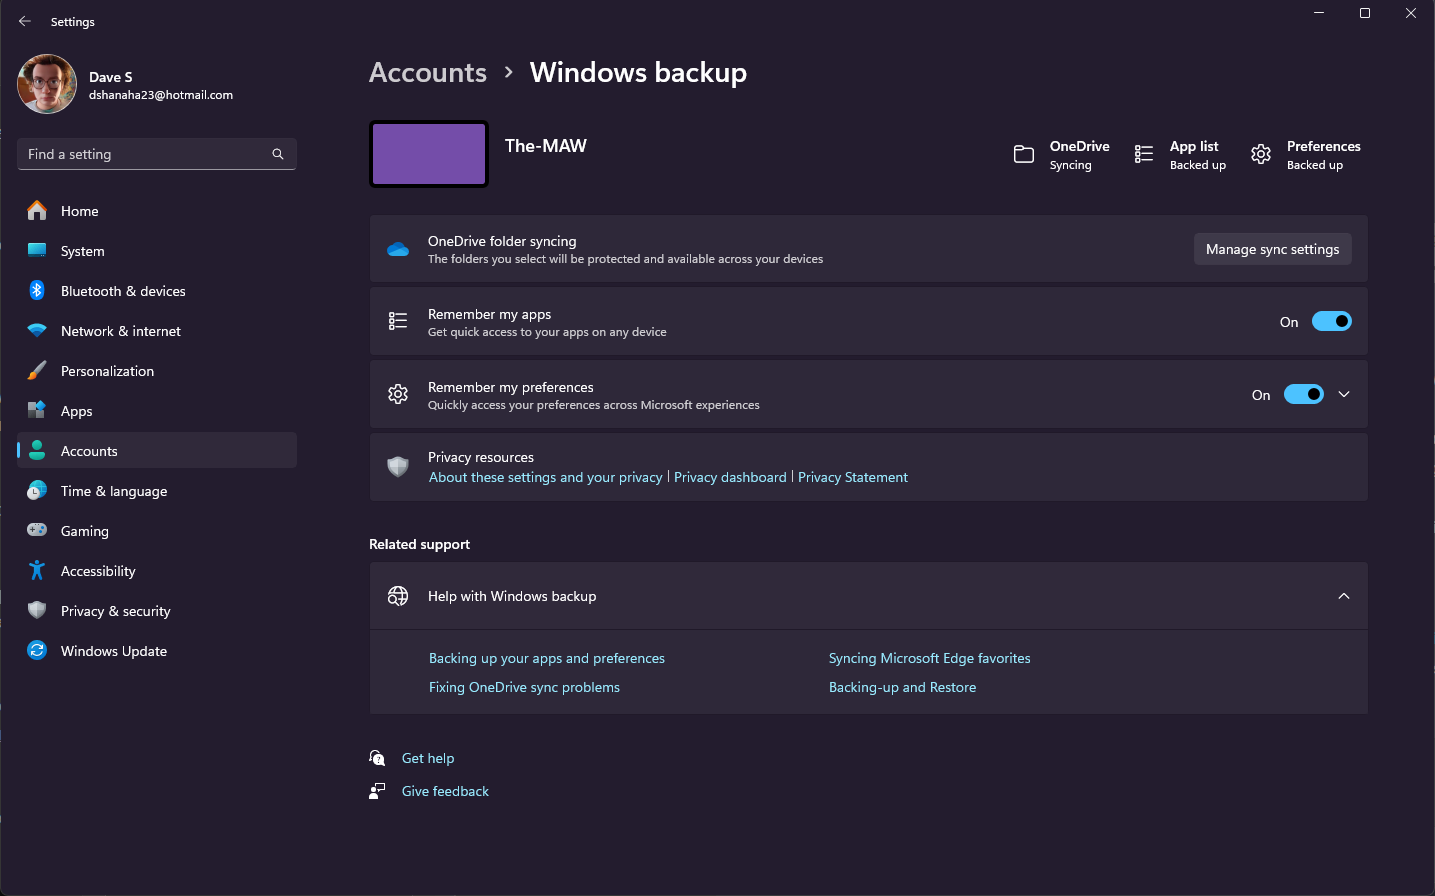Image resolution: width=1435 pixels, height=896 pixels.
Task: Open Fixing OneDrive sync problems link
Action: pos(524,687)
